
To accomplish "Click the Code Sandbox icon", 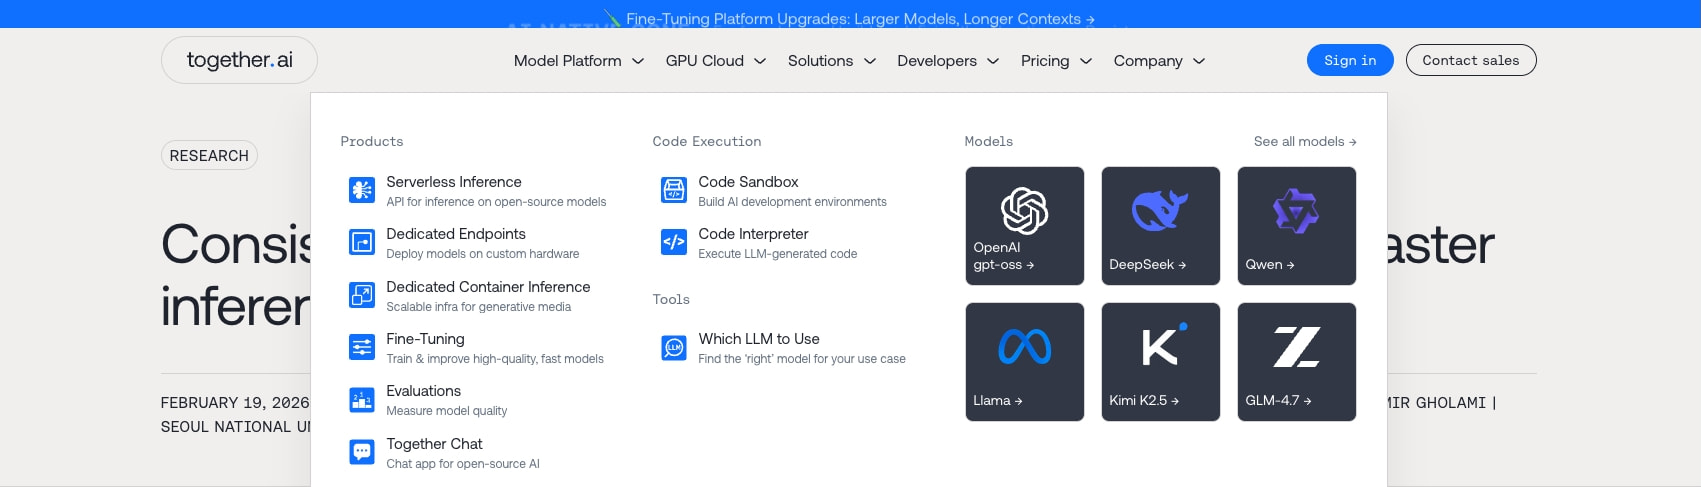I will pos(674,190).
